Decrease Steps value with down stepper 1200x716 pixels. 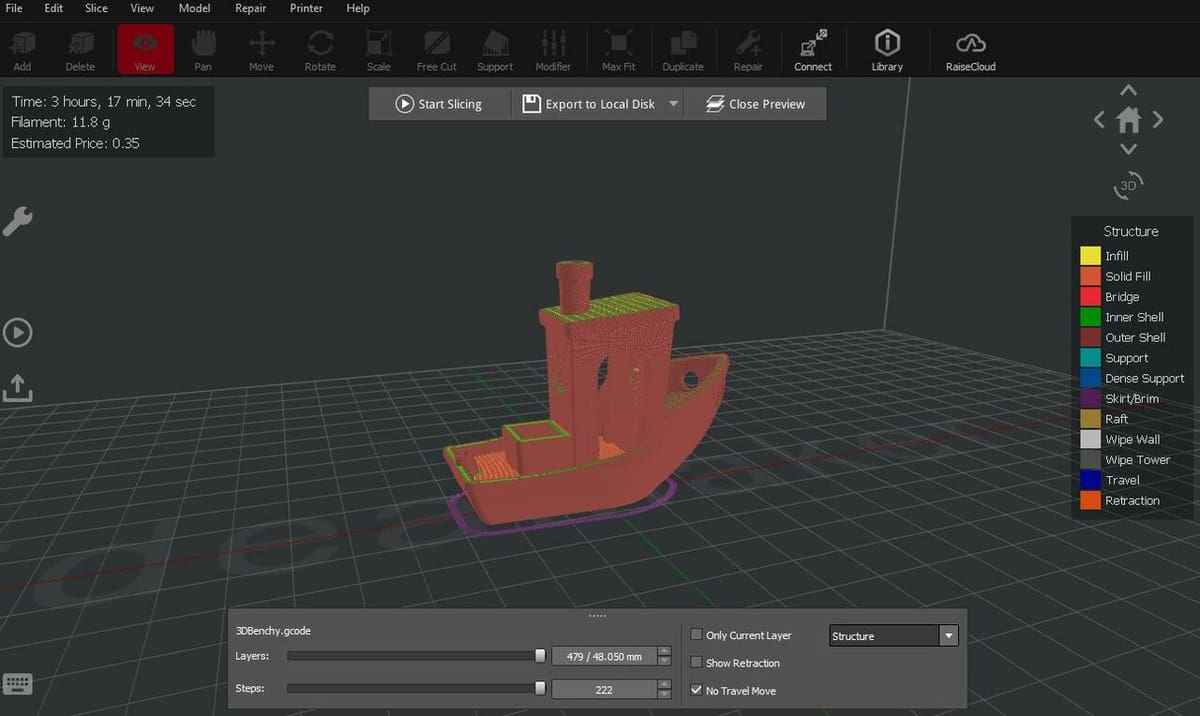(664, 694)
